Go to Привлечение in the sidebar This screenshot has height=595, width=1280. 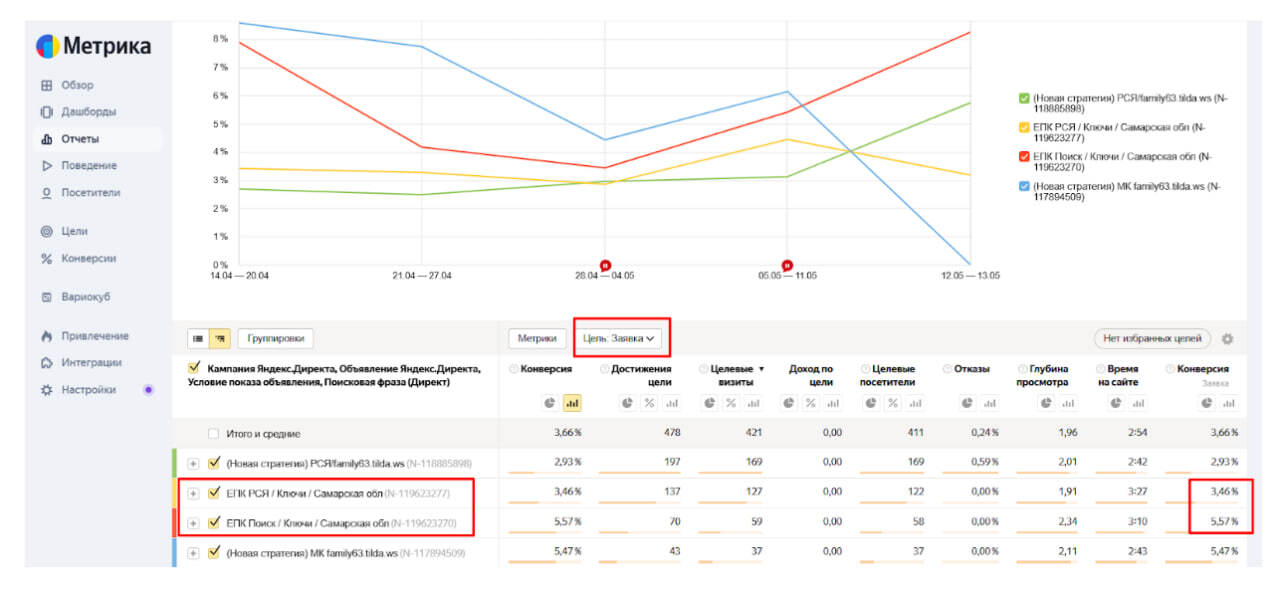point(95,336)
